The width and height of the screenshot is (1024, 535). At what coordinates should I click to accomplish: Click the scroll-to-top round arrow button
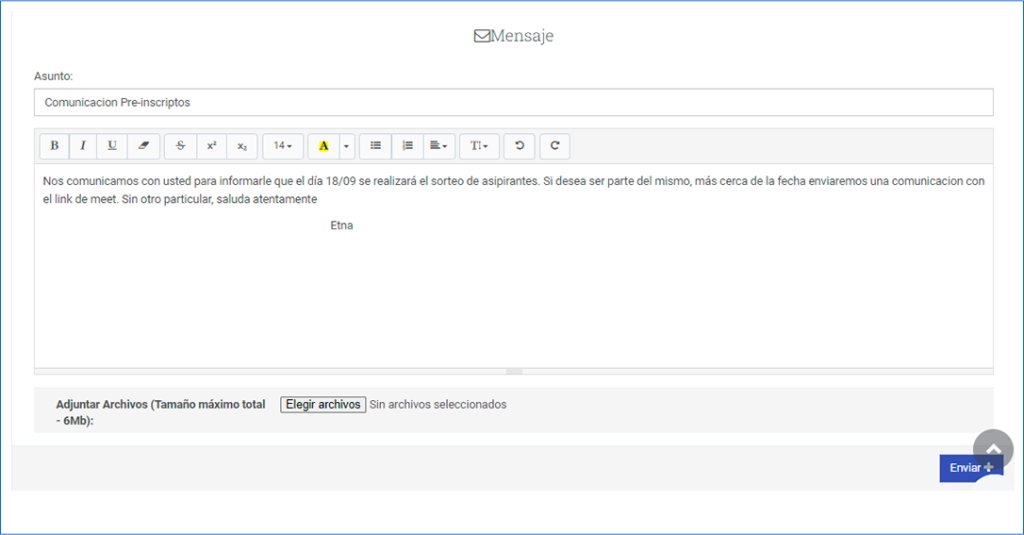coord(993,449)
